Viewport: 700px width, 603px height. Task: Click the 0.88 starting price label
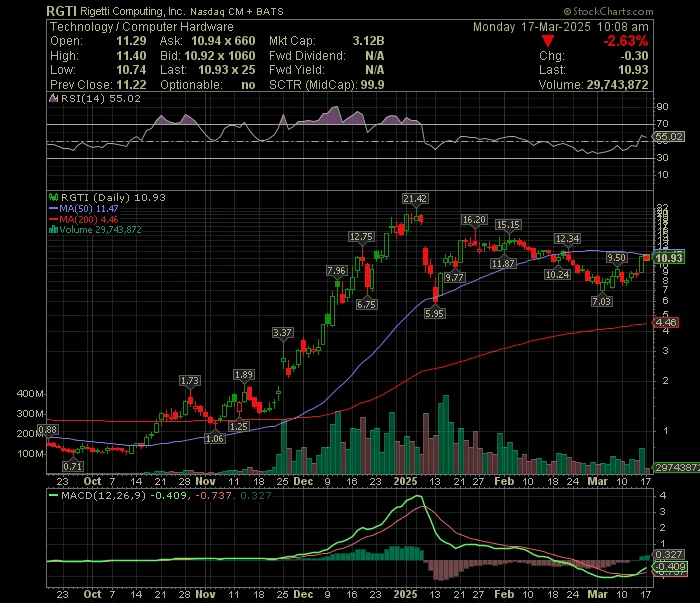tap(47, 430)
